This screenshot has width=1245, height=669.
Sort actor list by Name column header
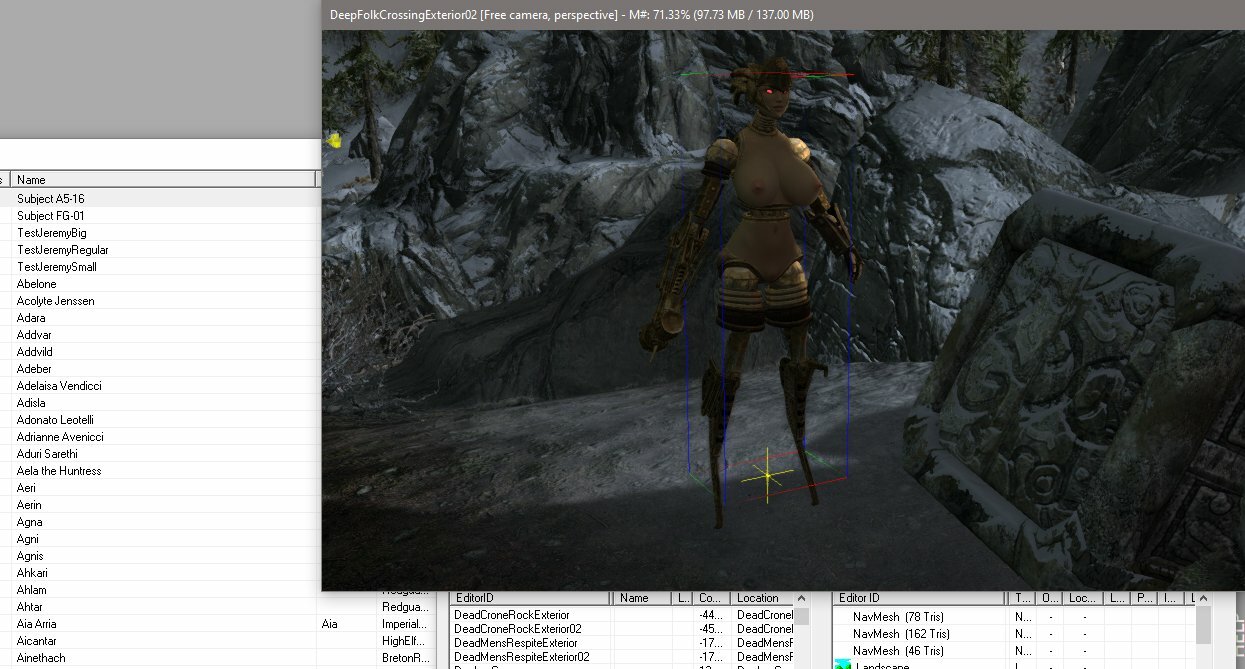(164, 180)
